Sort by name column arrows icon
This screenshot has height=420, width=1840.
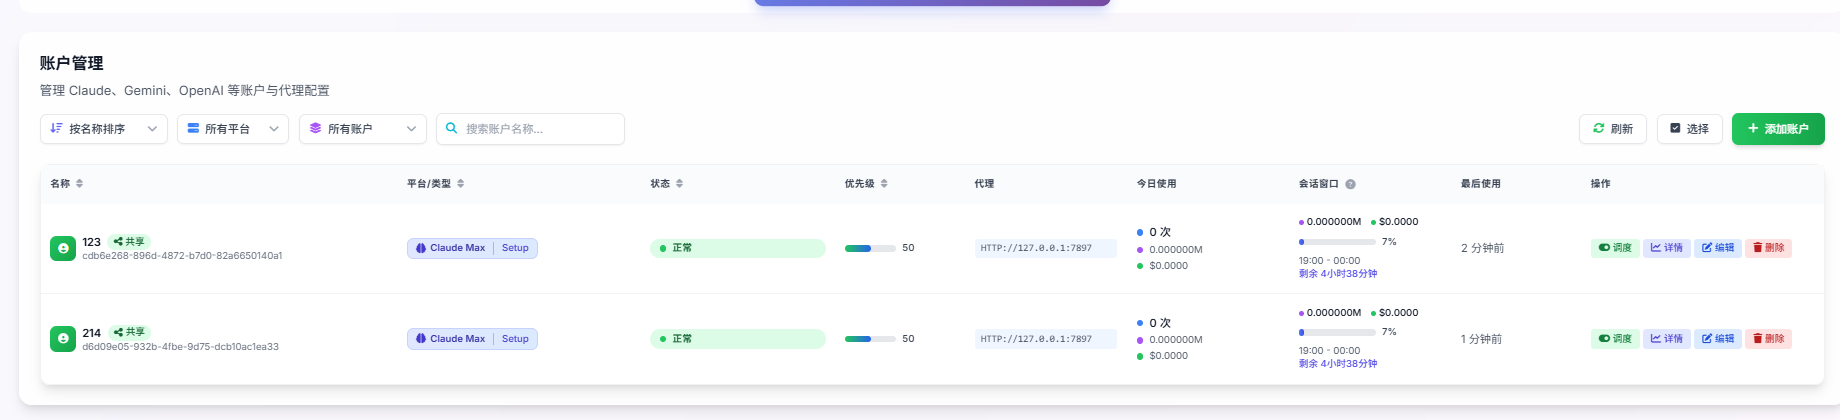point(80,184)
